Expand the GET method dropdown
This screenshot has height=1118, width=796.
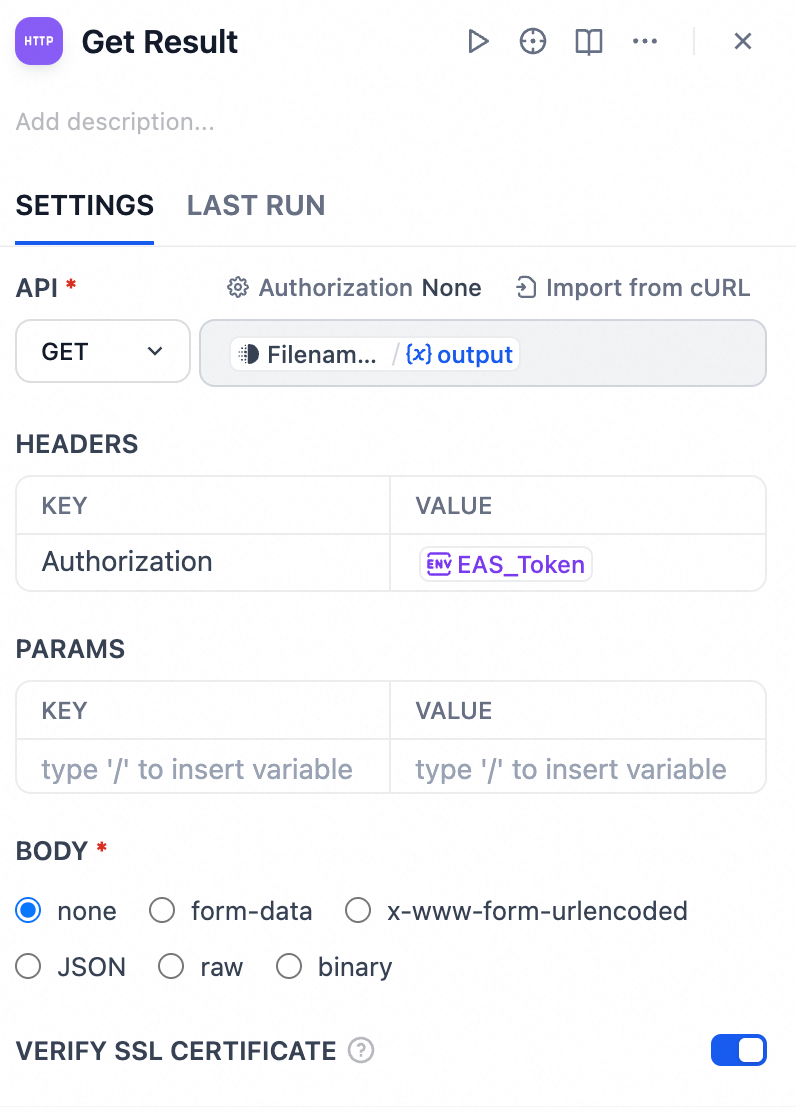tap(103, 351)
